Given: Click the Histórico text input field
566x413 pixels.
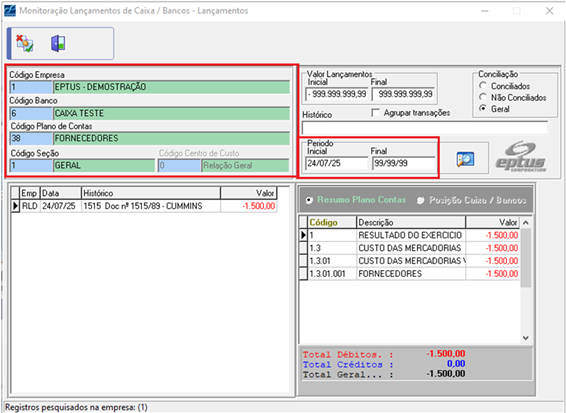Looking at the screenshot, I should 425,128.
